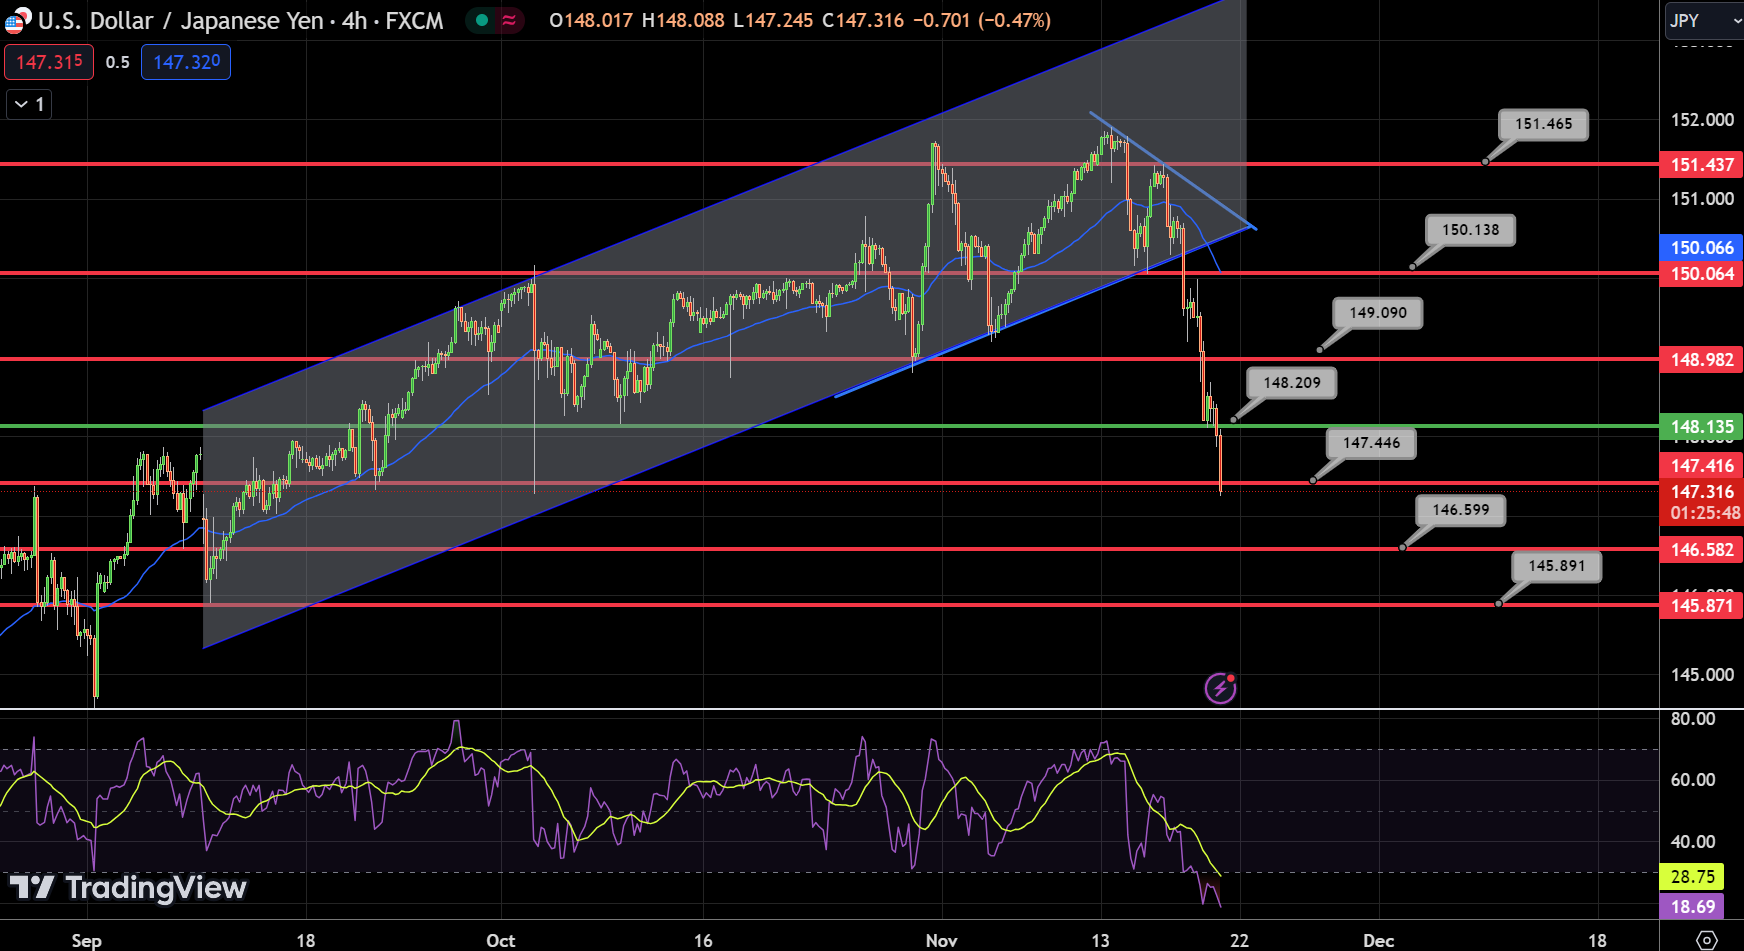Click the 148.982 red price tag
Image resolution: width=1744 pixels, height=951 pixels.
click(x=1701, y=360)
